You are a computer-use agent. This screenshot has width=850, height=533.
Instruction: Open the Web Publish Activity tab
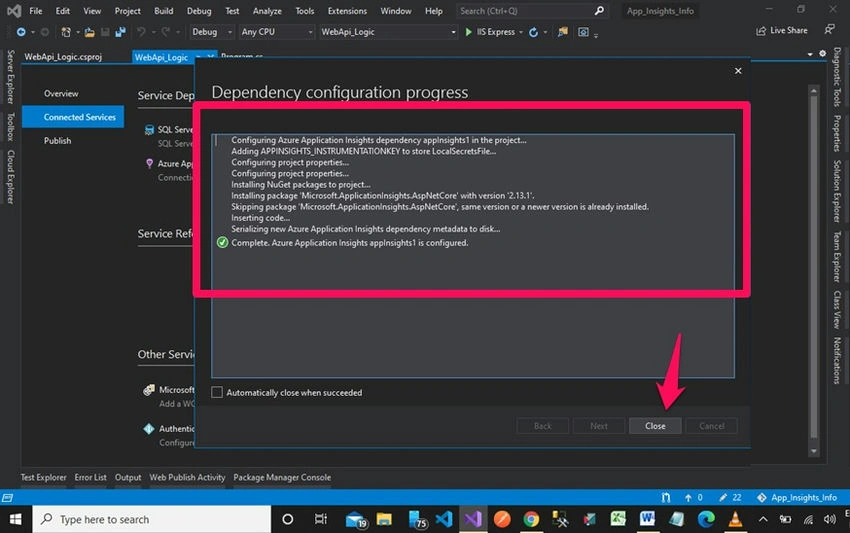tap(187, 477)
